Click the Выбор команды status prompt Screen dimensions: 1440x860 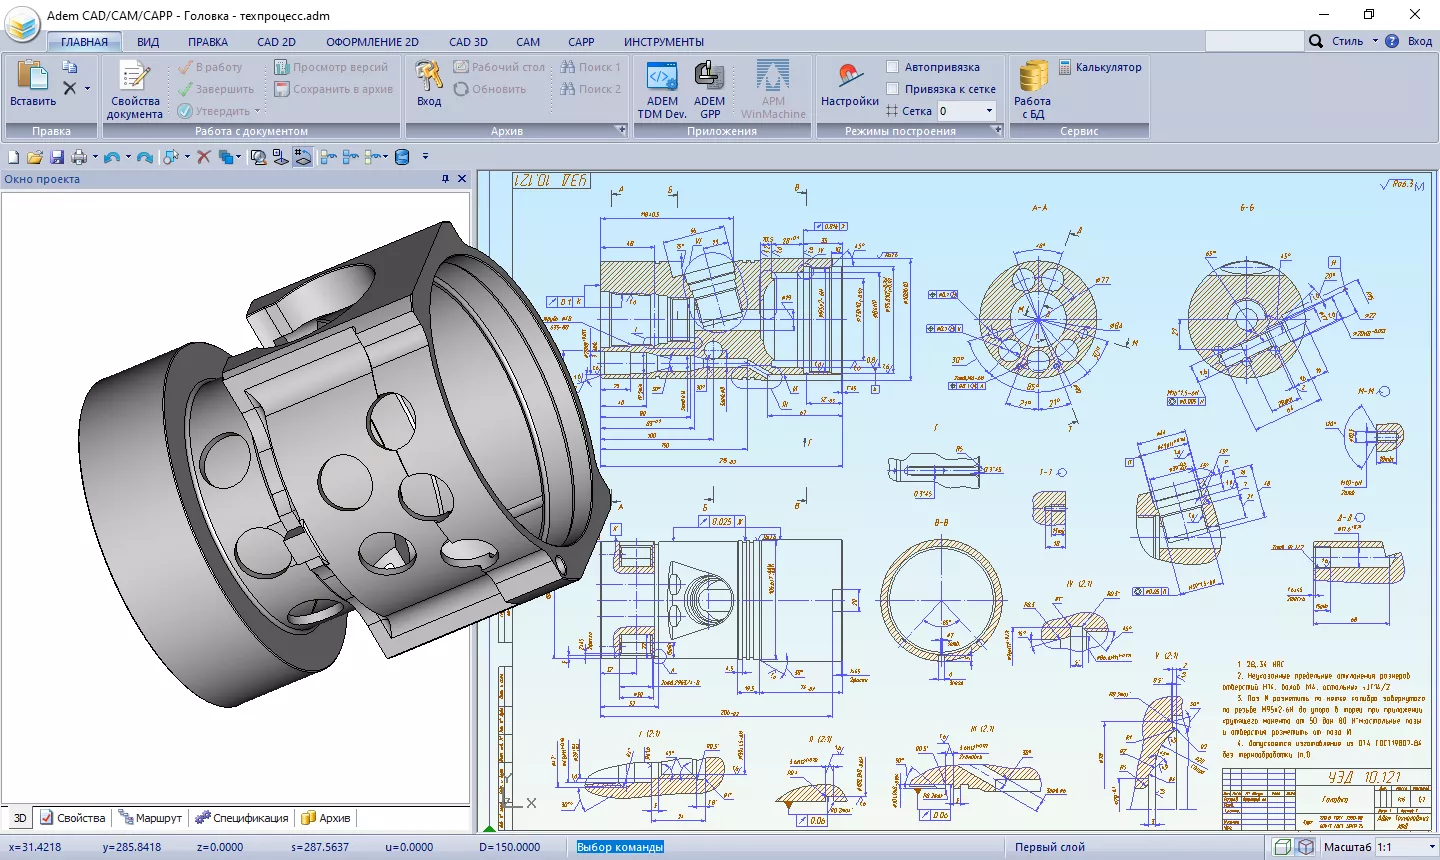coord(620,847)
